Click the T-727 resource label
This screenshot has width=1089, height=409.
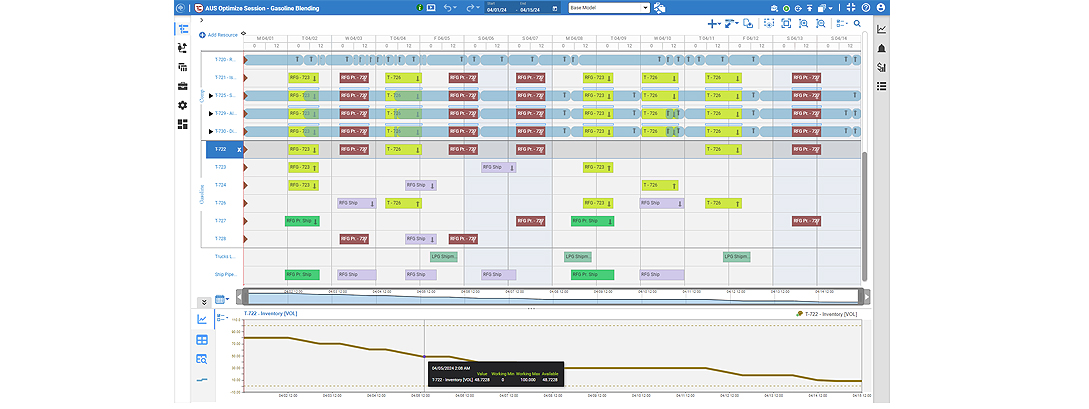click(221, 221)
